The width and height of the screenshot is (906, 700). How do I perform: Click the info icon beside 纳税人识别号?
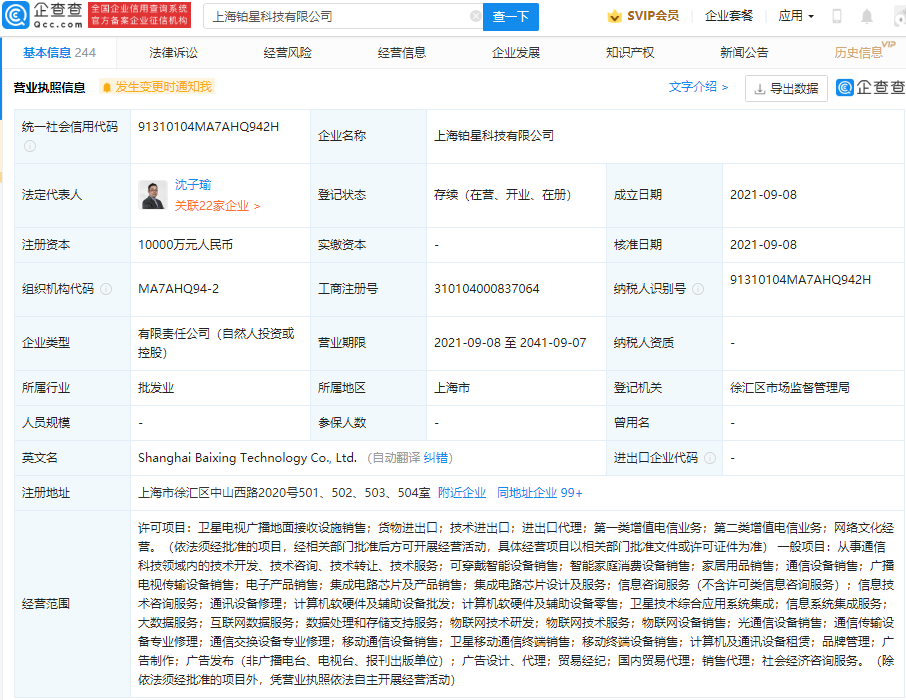pos(698,289)
